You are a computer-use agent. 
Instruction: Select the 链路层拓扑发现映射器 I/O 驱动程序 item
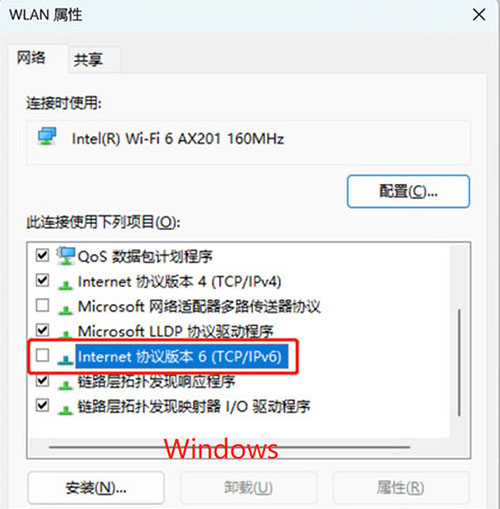194,406
